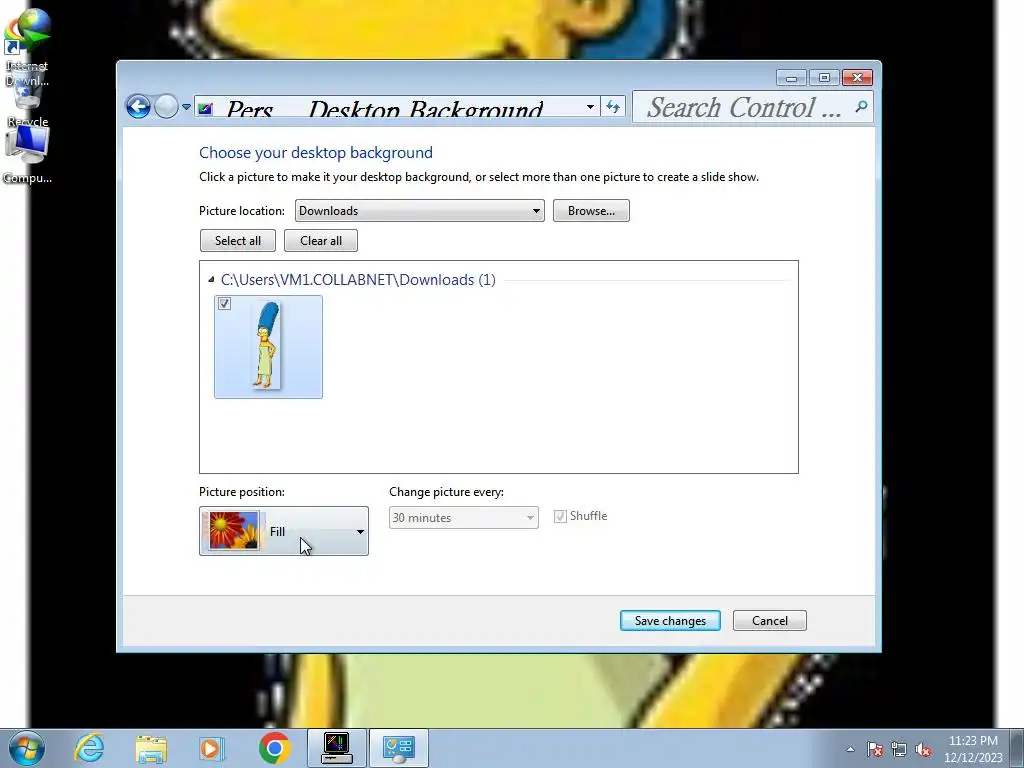Open the 30 minutes interval dropdown
1024x768 pixels.
click(464, 517)
